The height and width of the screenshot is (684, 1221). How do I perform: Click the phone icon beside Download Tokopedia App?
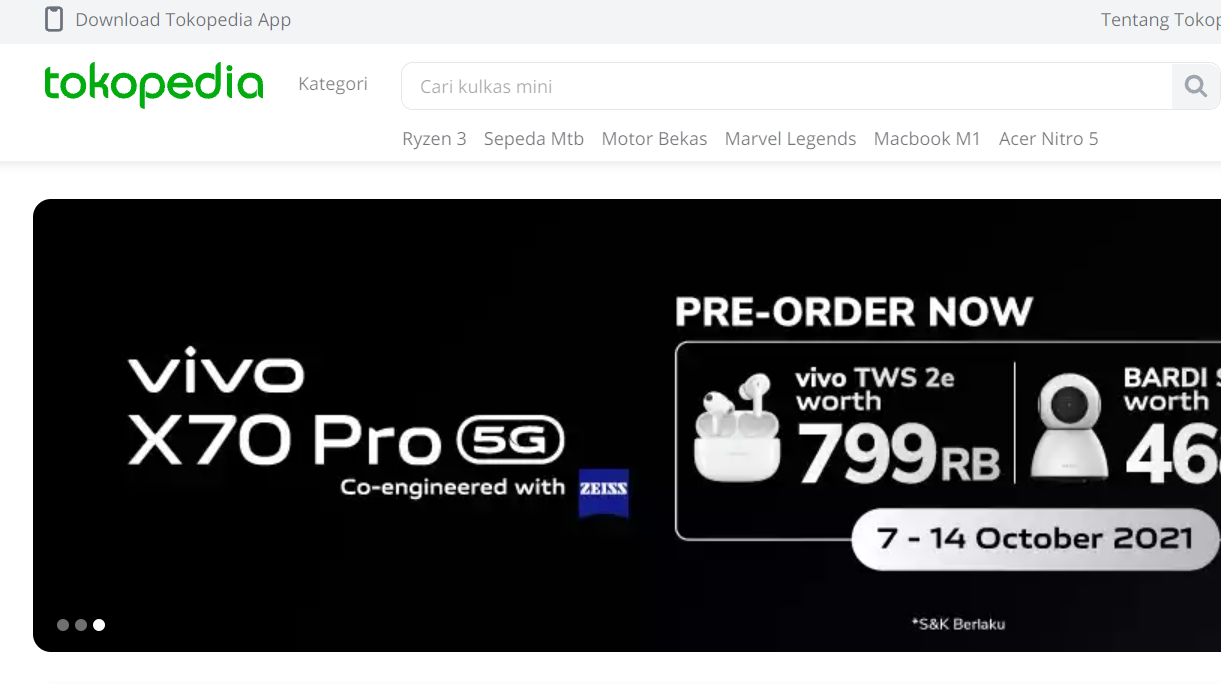pos(54,19)
